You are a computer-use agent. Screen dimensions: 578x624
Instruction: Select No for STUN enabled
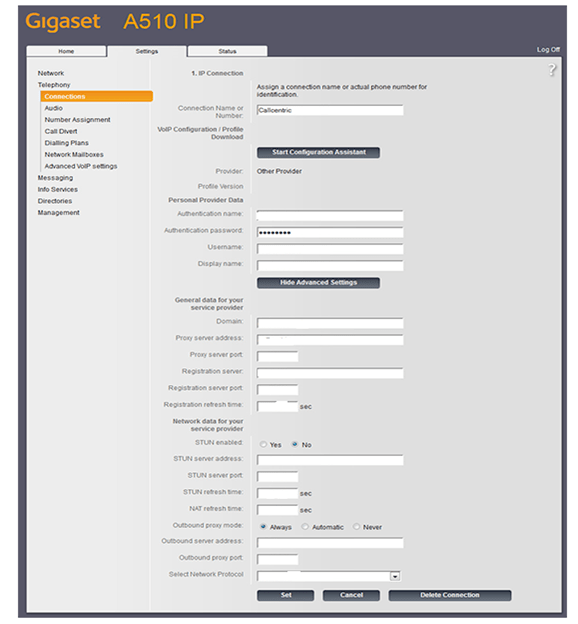pos(295,445)
